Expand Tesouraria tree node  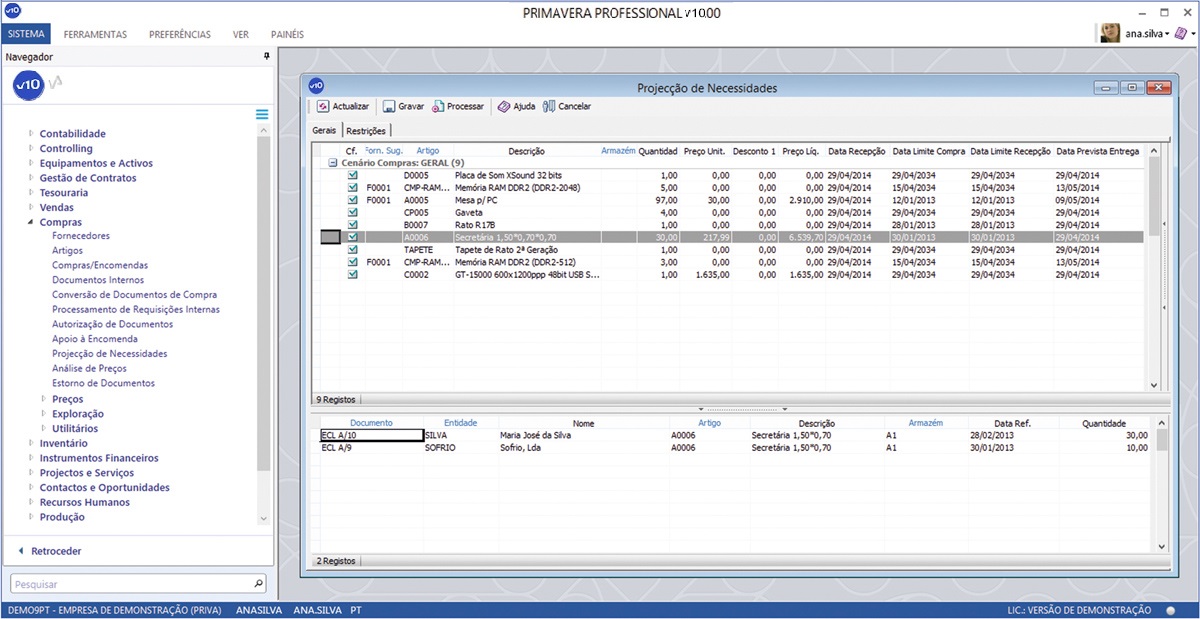(31, 192)
